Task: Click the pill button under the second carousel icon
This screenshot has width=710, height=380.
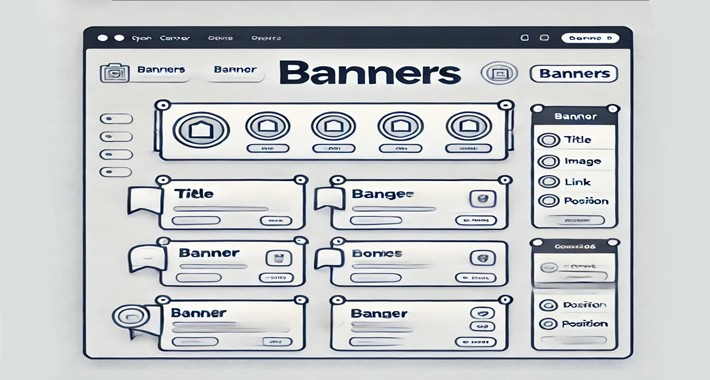Action: point(268,149)
